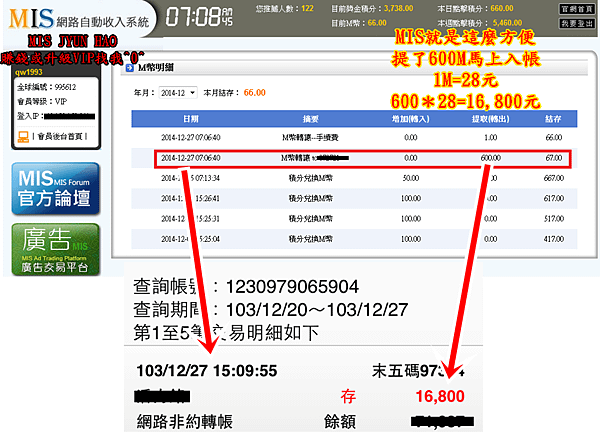Click the 日期 column header
The height and width of the screenshot is (433, 600).
tap(191, 119)
